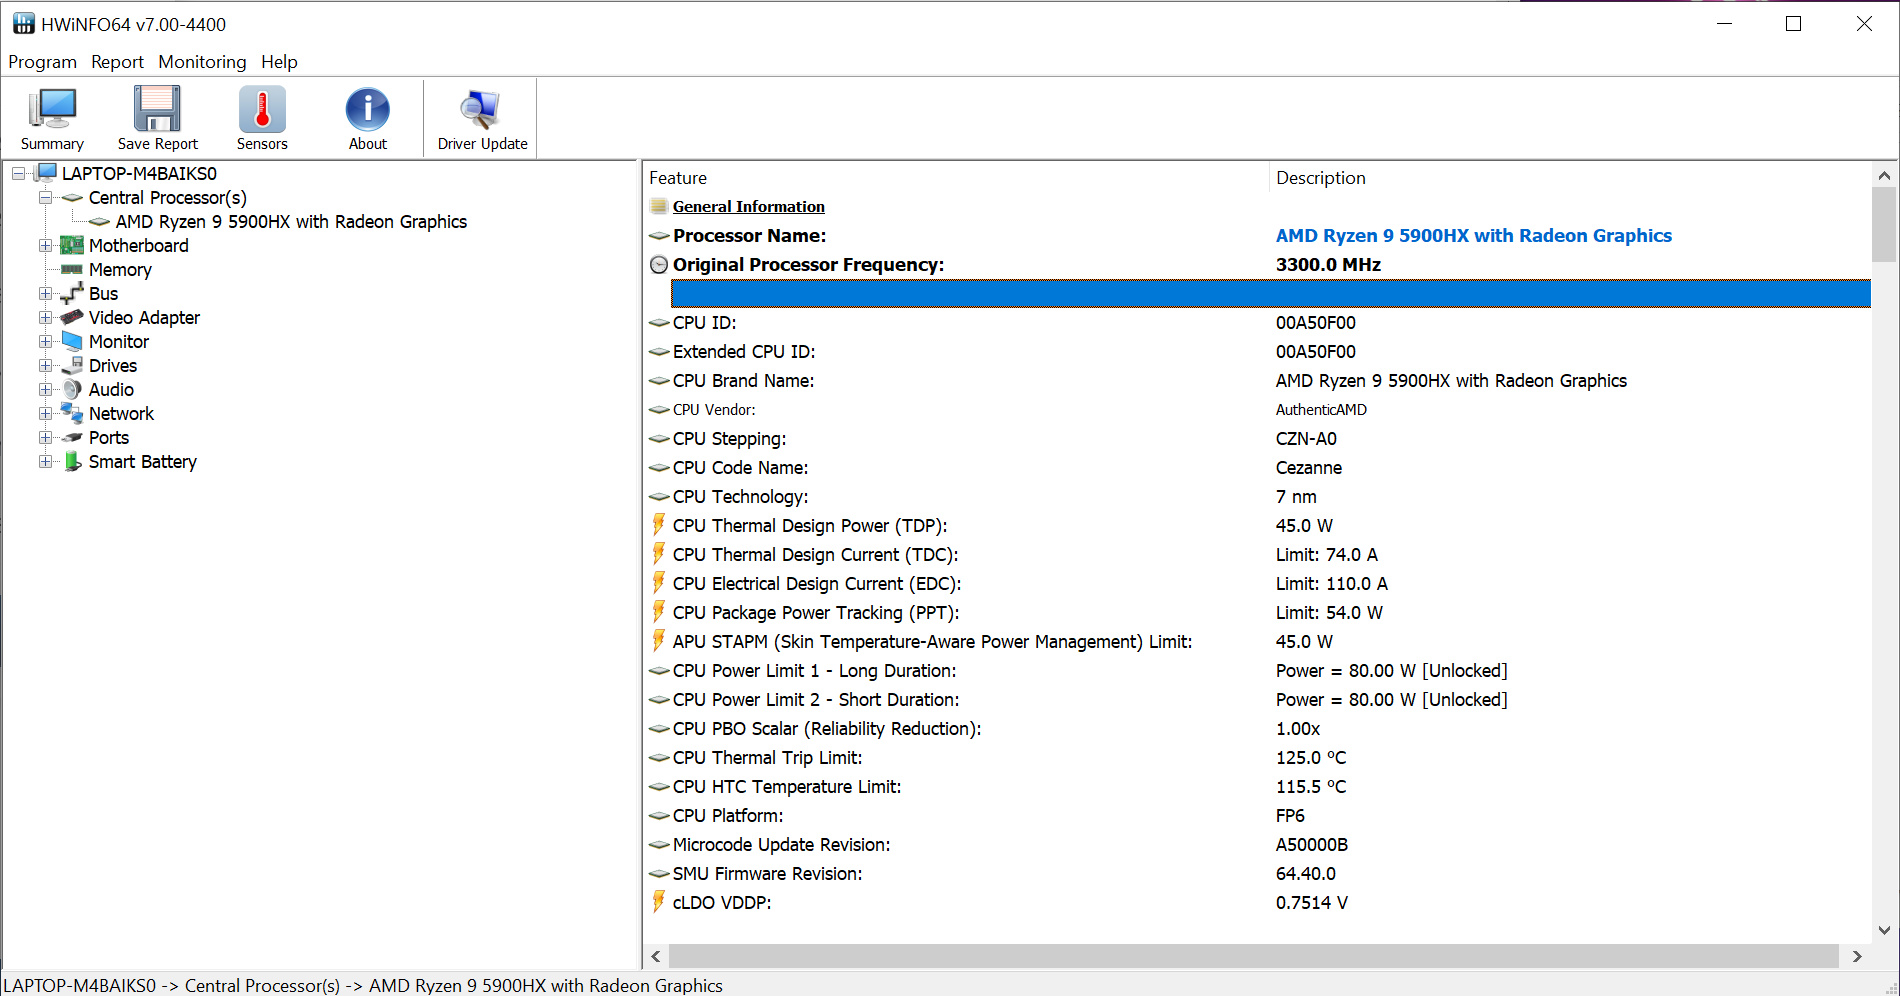Select the highlighted blue row
Image resolution: width=1900 pixels, height=996 pixels.
(1270, 293)
